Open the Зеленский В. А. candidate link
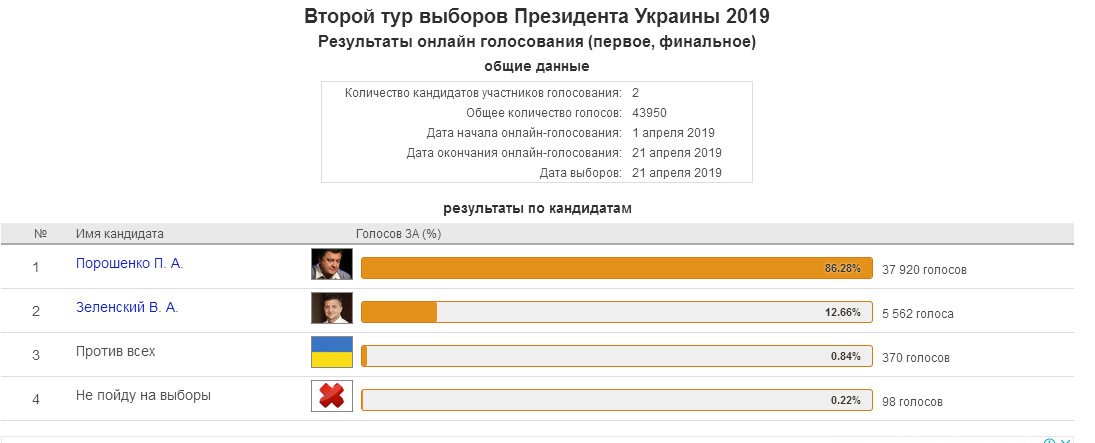The height and width of the screenshot is (443, 1095). pyautogui.click(x=127, y=307)
